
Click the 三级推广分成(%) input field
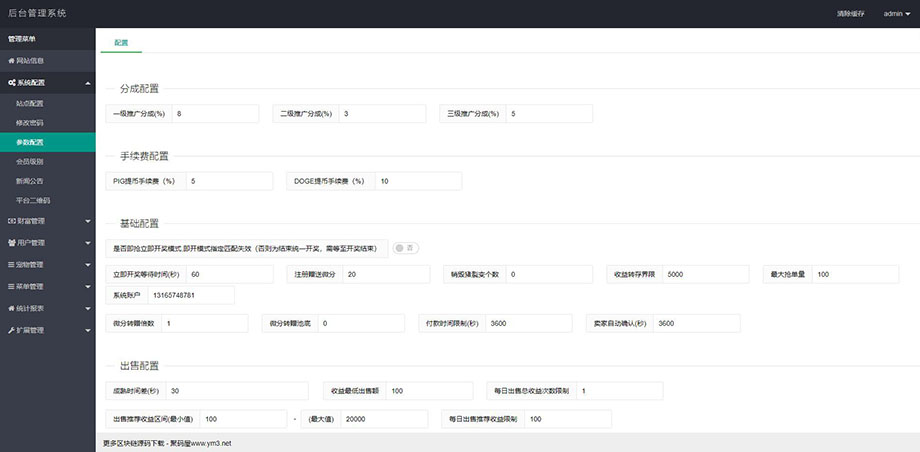point(549,114)
